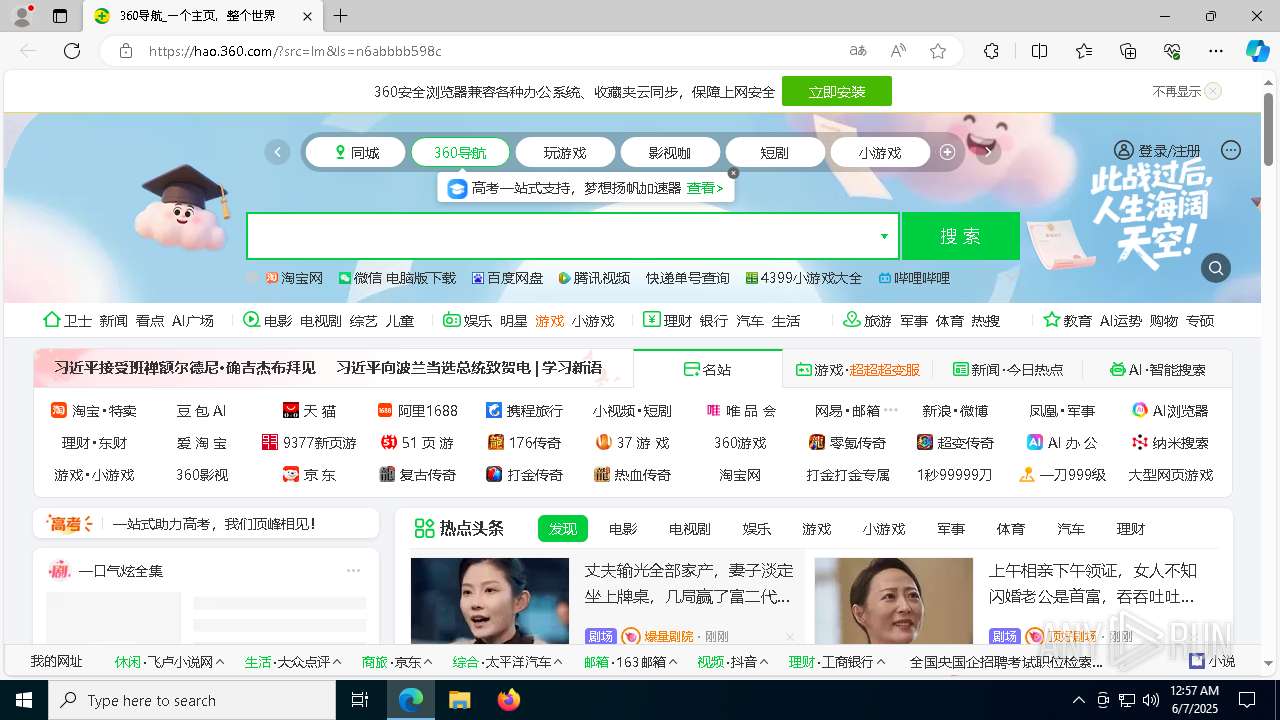Expand the 休闲·飞卢小说网 bottom menu

(x=169, y=661)
